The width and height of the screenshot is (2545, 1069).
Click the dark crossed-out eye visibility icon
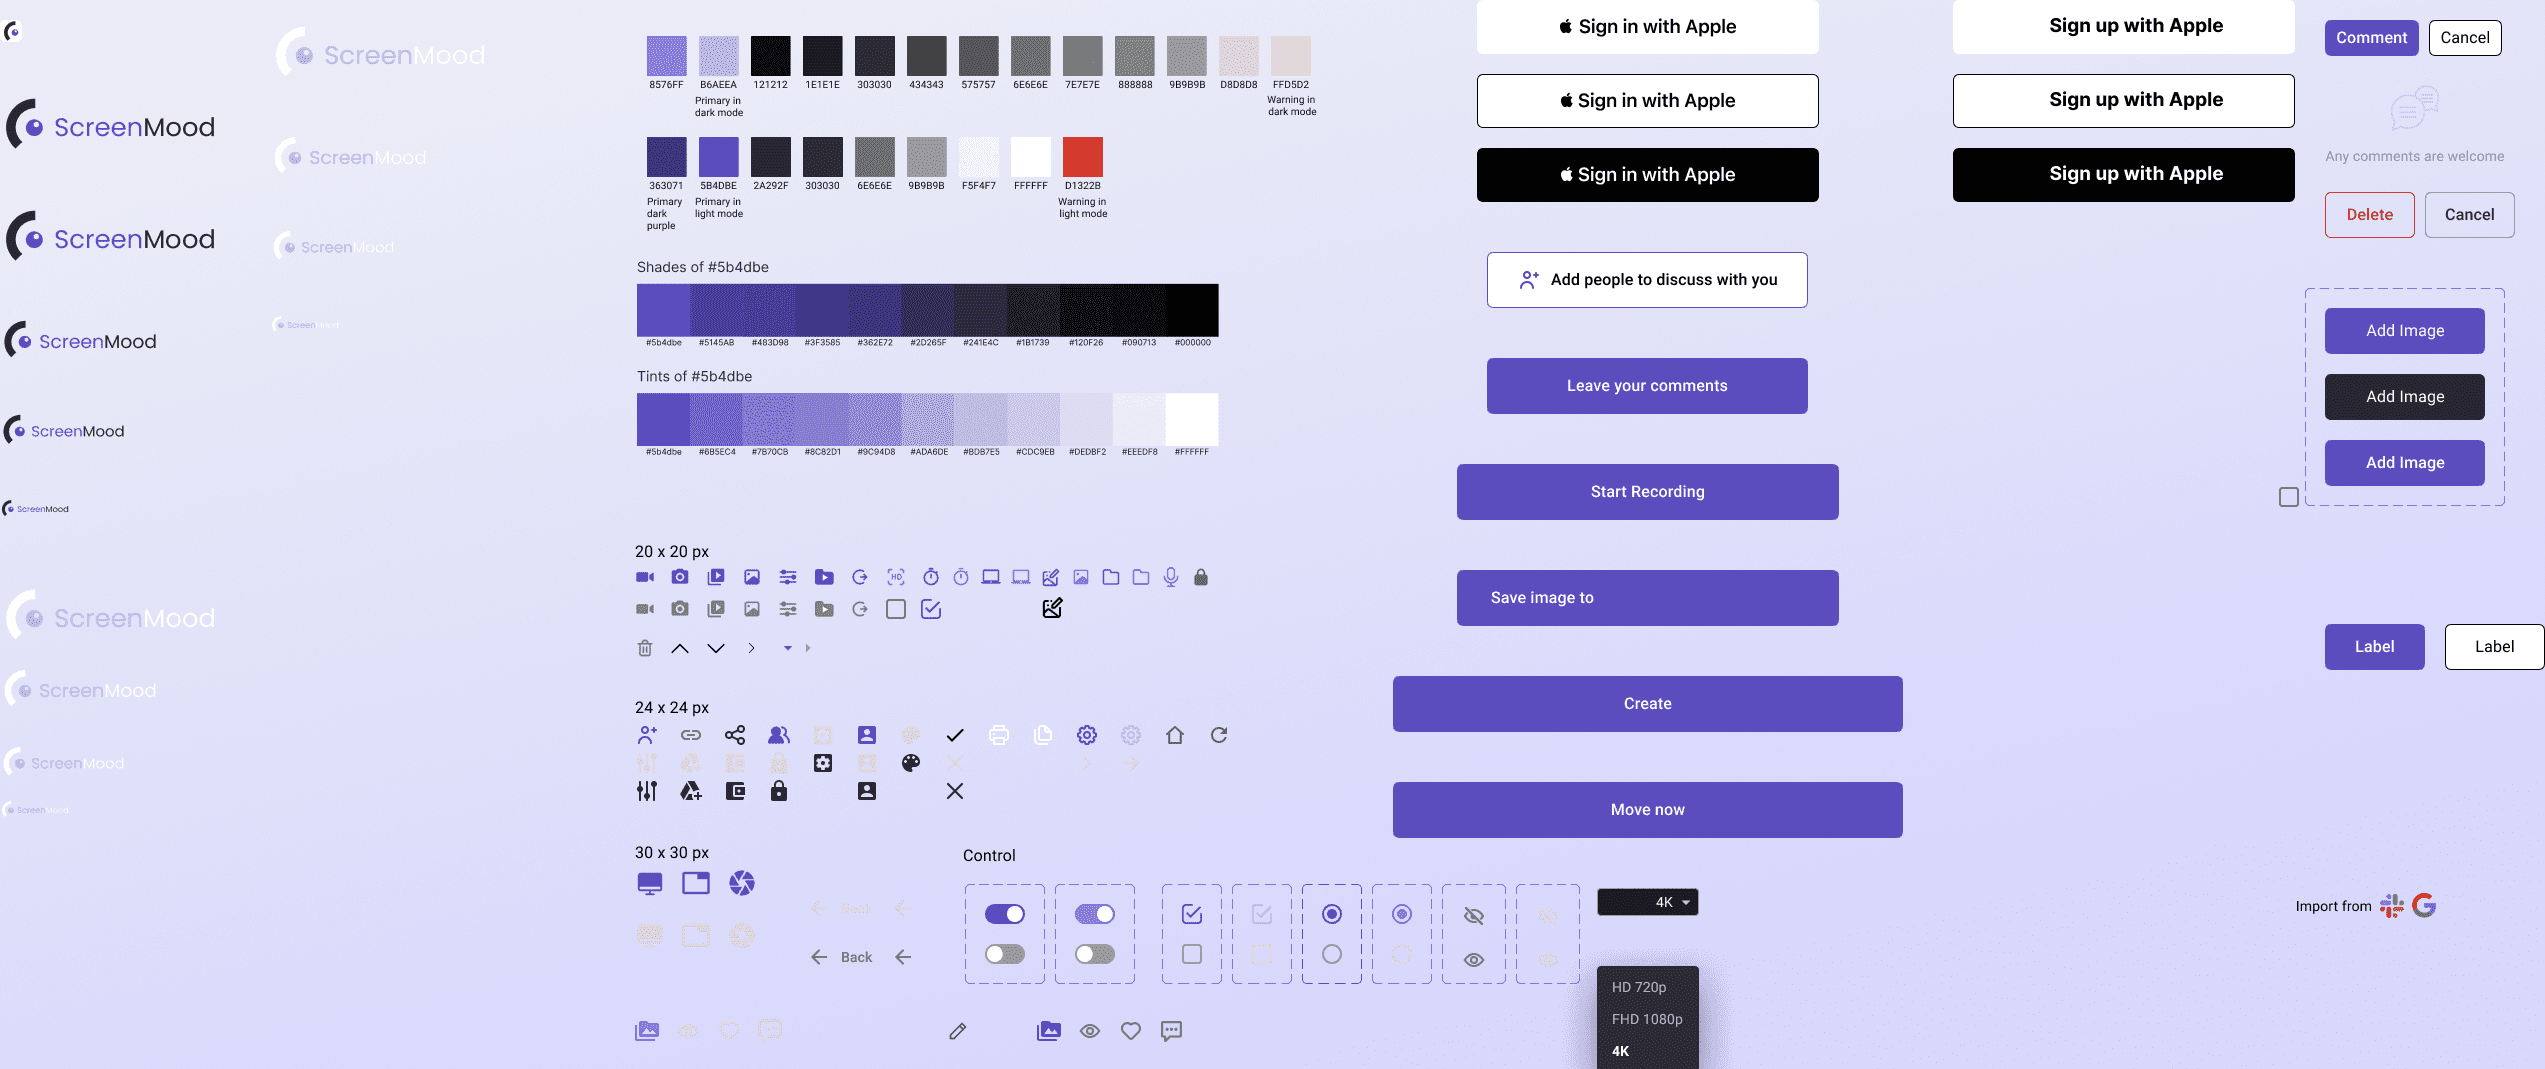[1473, 915]
